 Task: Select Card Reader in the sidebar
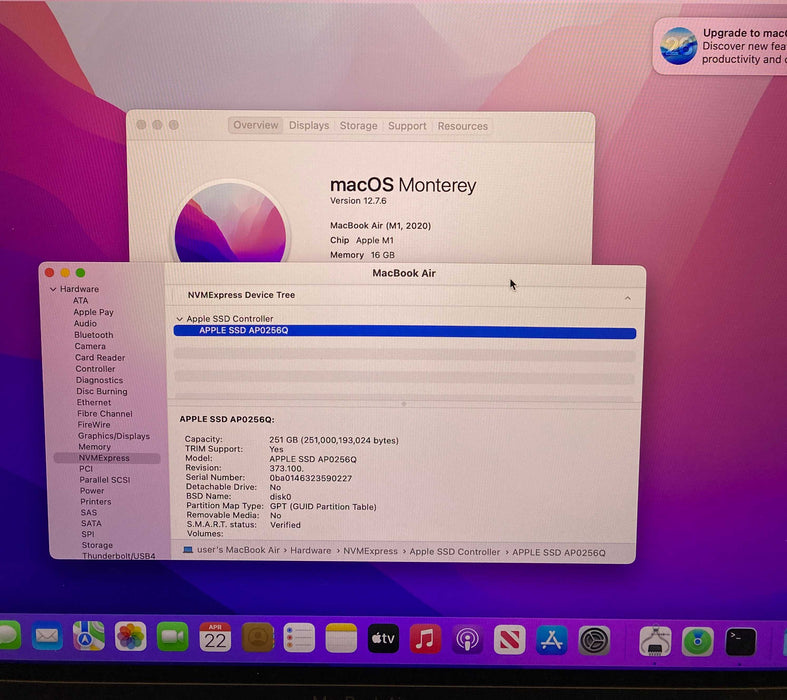pos(100,358)
